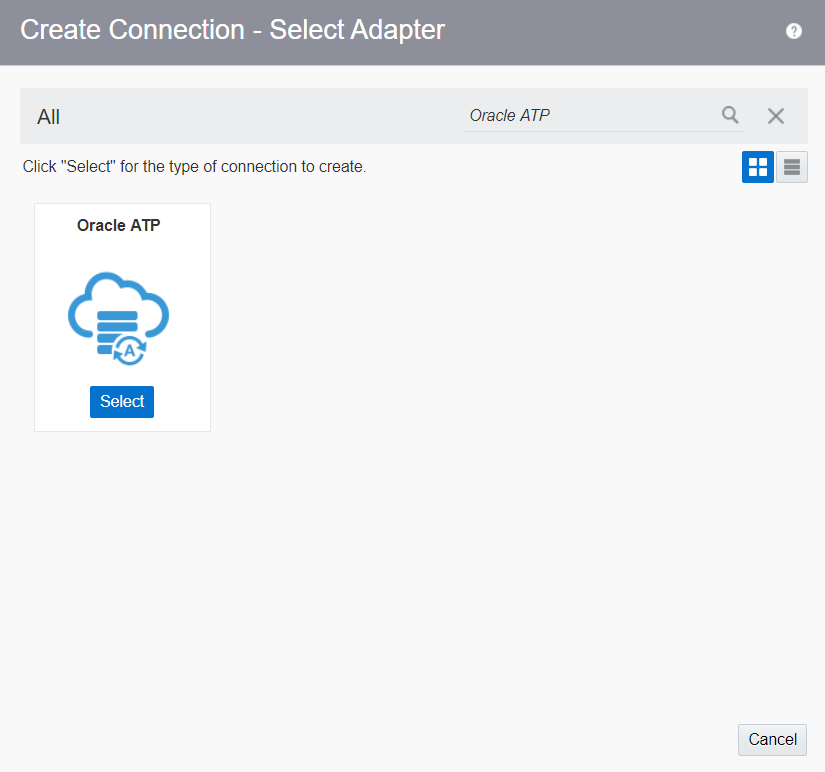Click the 'Click "Select" for the type' instruction text
Image resolution: width=825 pixels, height=772 pixels.
194,166
